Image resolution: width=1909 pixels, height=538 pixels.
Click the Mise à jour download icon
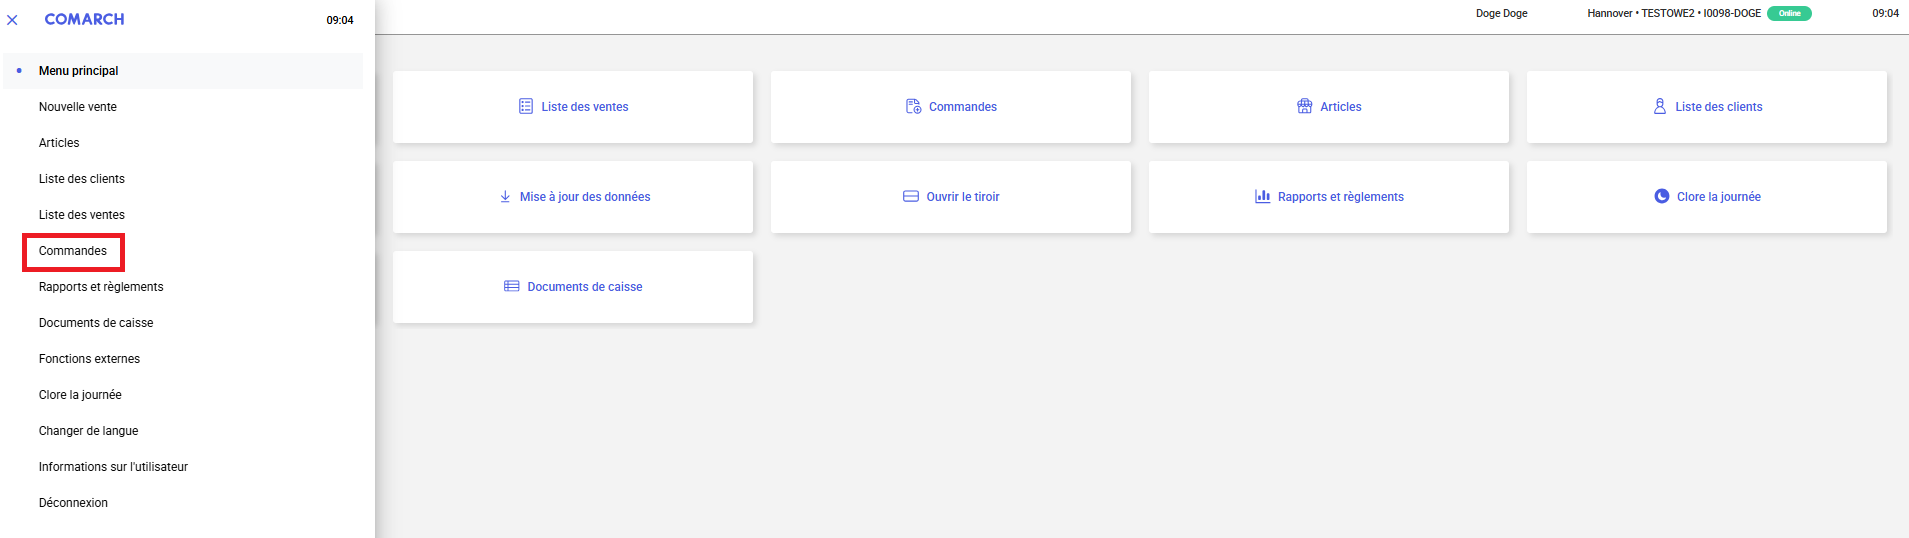pos(505,197)
